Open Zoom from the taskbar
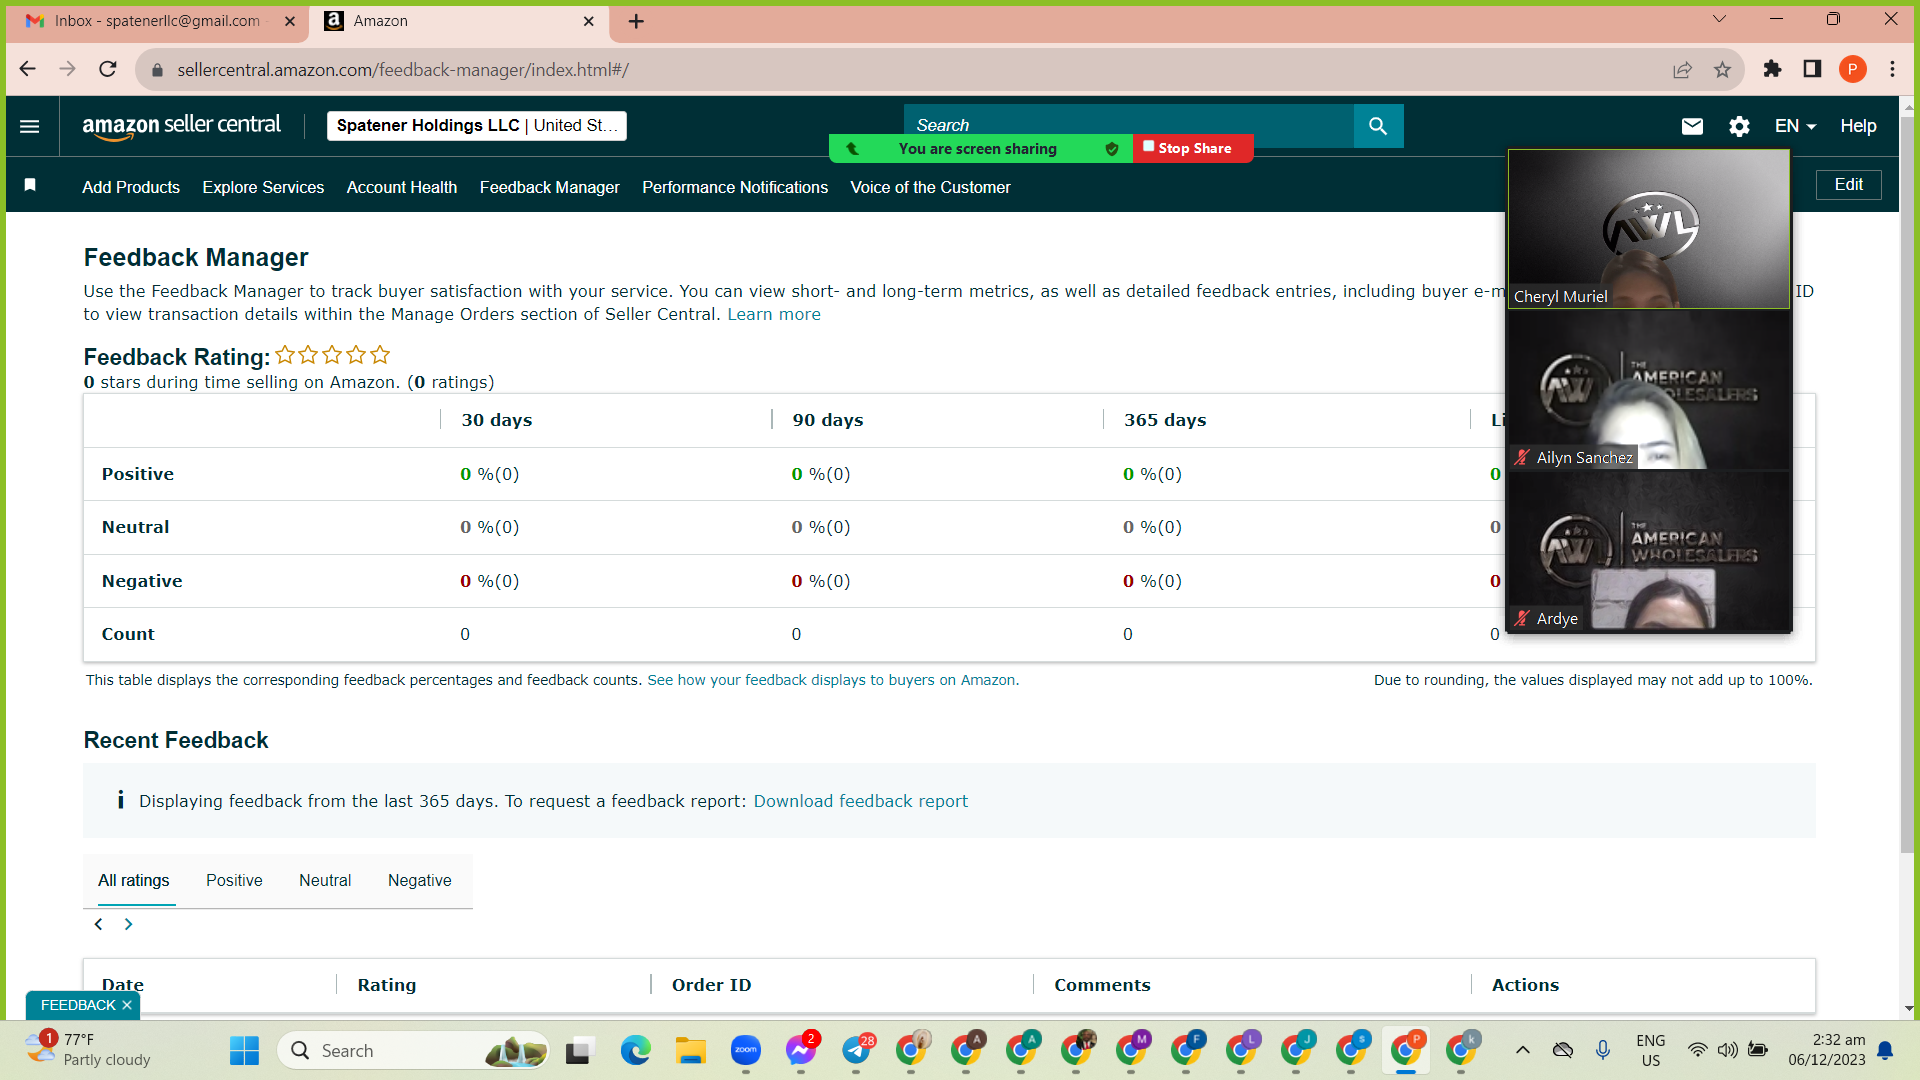Viewport: 1920px width, 1080px height. 746,1051
